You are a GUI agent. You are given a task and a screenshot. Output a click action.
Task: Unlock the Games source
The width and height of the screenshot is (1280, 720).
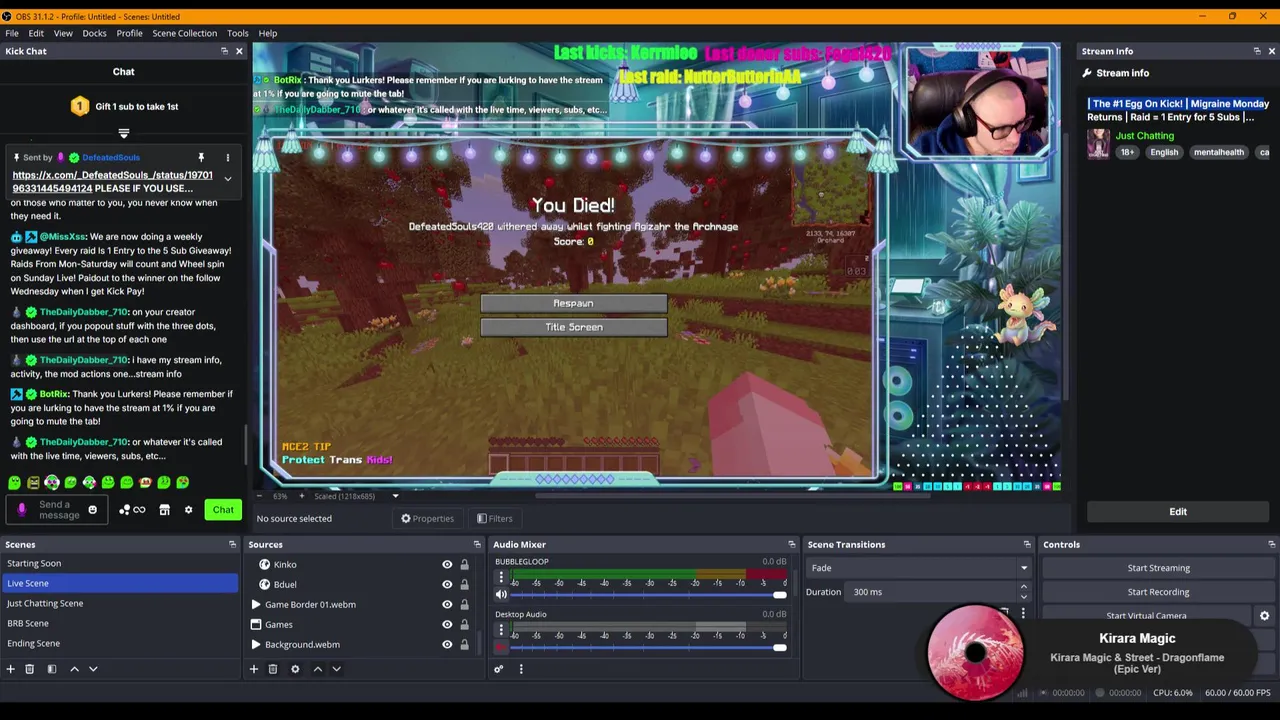tap(464, 625)
